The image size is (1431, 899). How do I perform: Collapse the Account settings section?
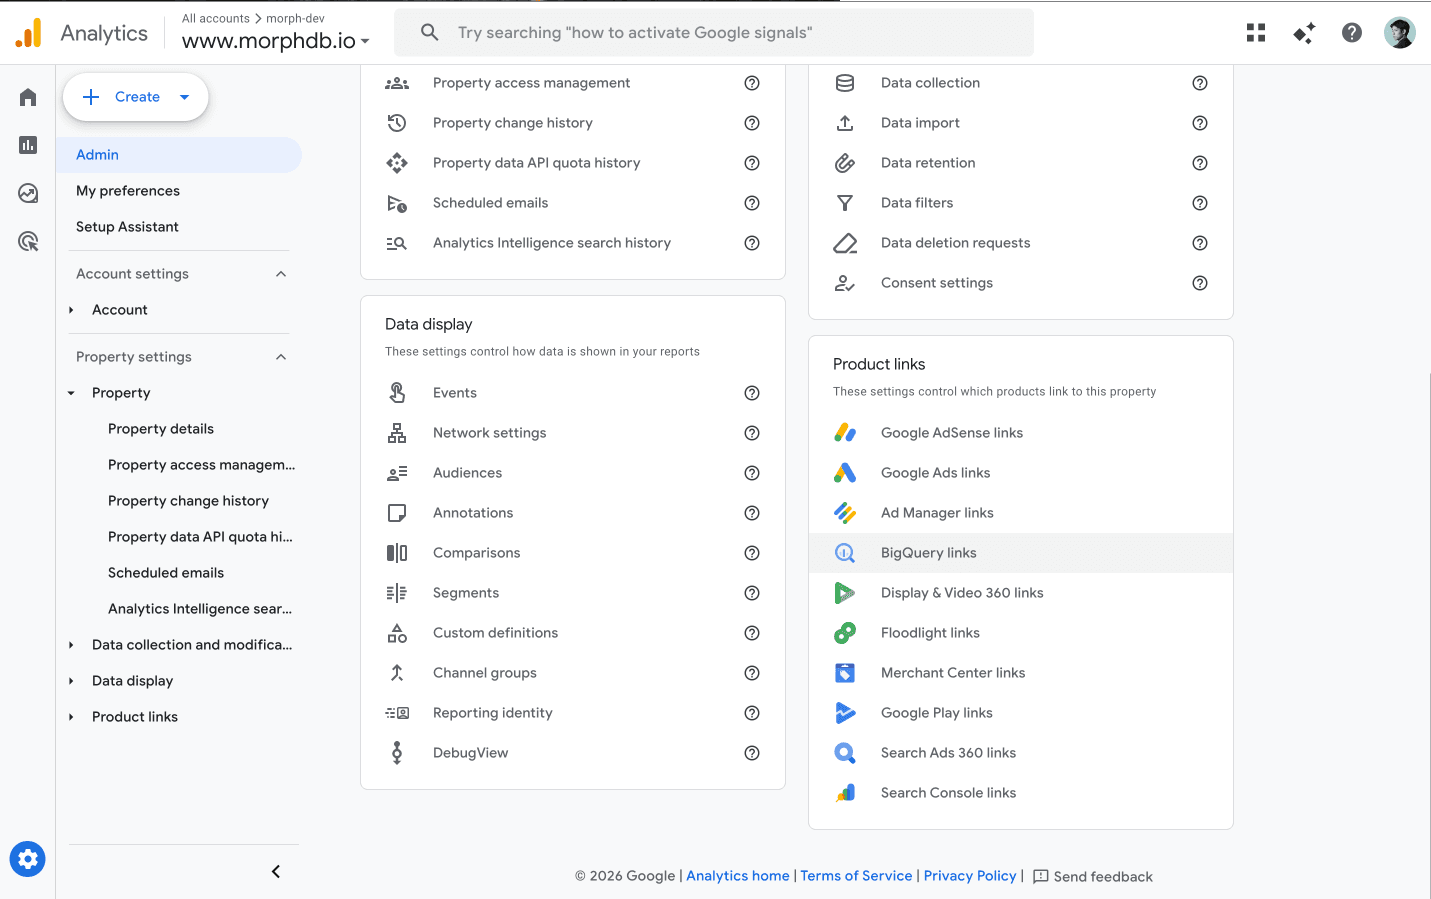[x=281, y=274]
